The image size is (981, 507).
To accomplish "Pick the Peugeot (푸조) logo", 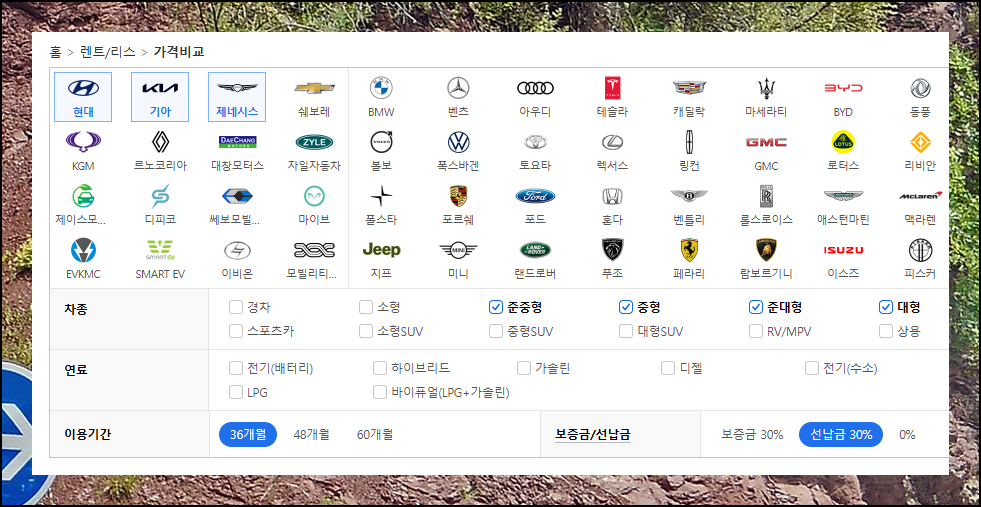I will coord(612,250).
